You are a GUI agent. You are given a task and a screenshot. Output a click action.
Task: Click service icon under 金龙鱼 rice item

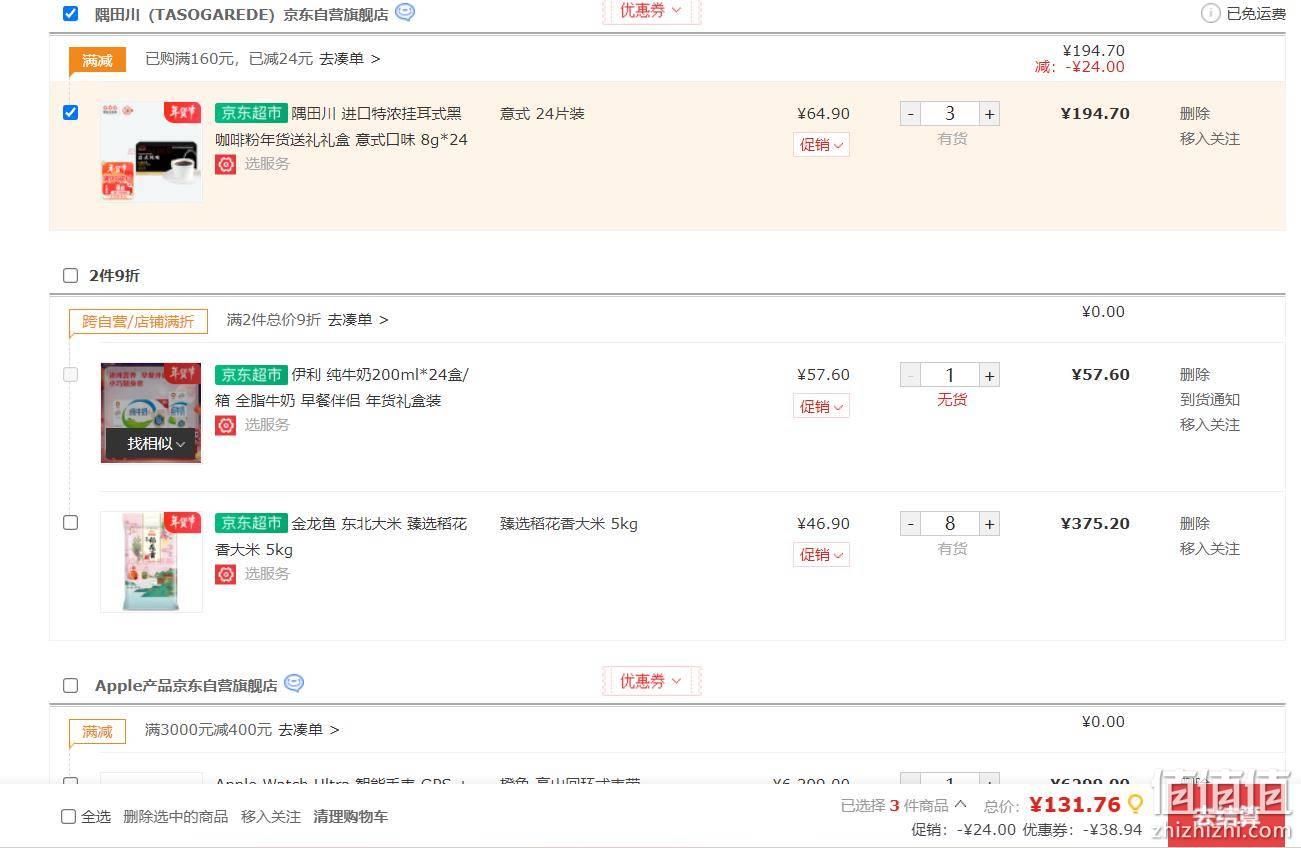(x=226, y=574)
